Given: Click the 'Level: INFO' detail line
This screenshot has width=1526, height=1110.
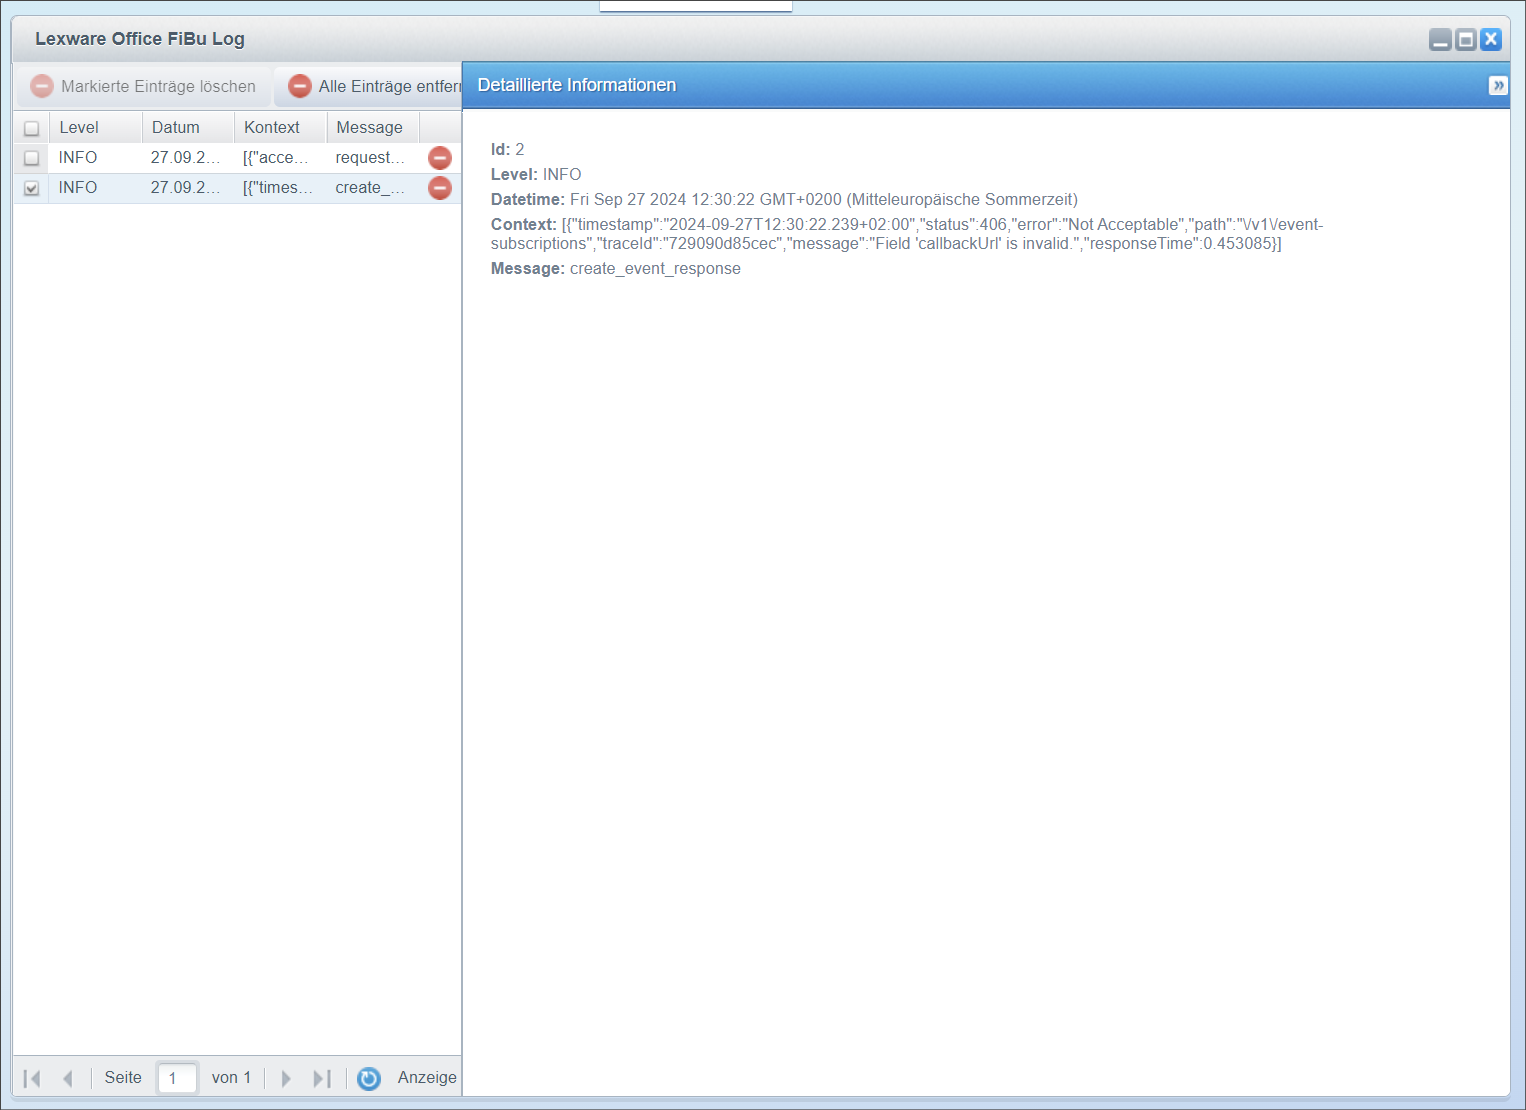Looking at the screenshot, I should click(x=536, y=175).
